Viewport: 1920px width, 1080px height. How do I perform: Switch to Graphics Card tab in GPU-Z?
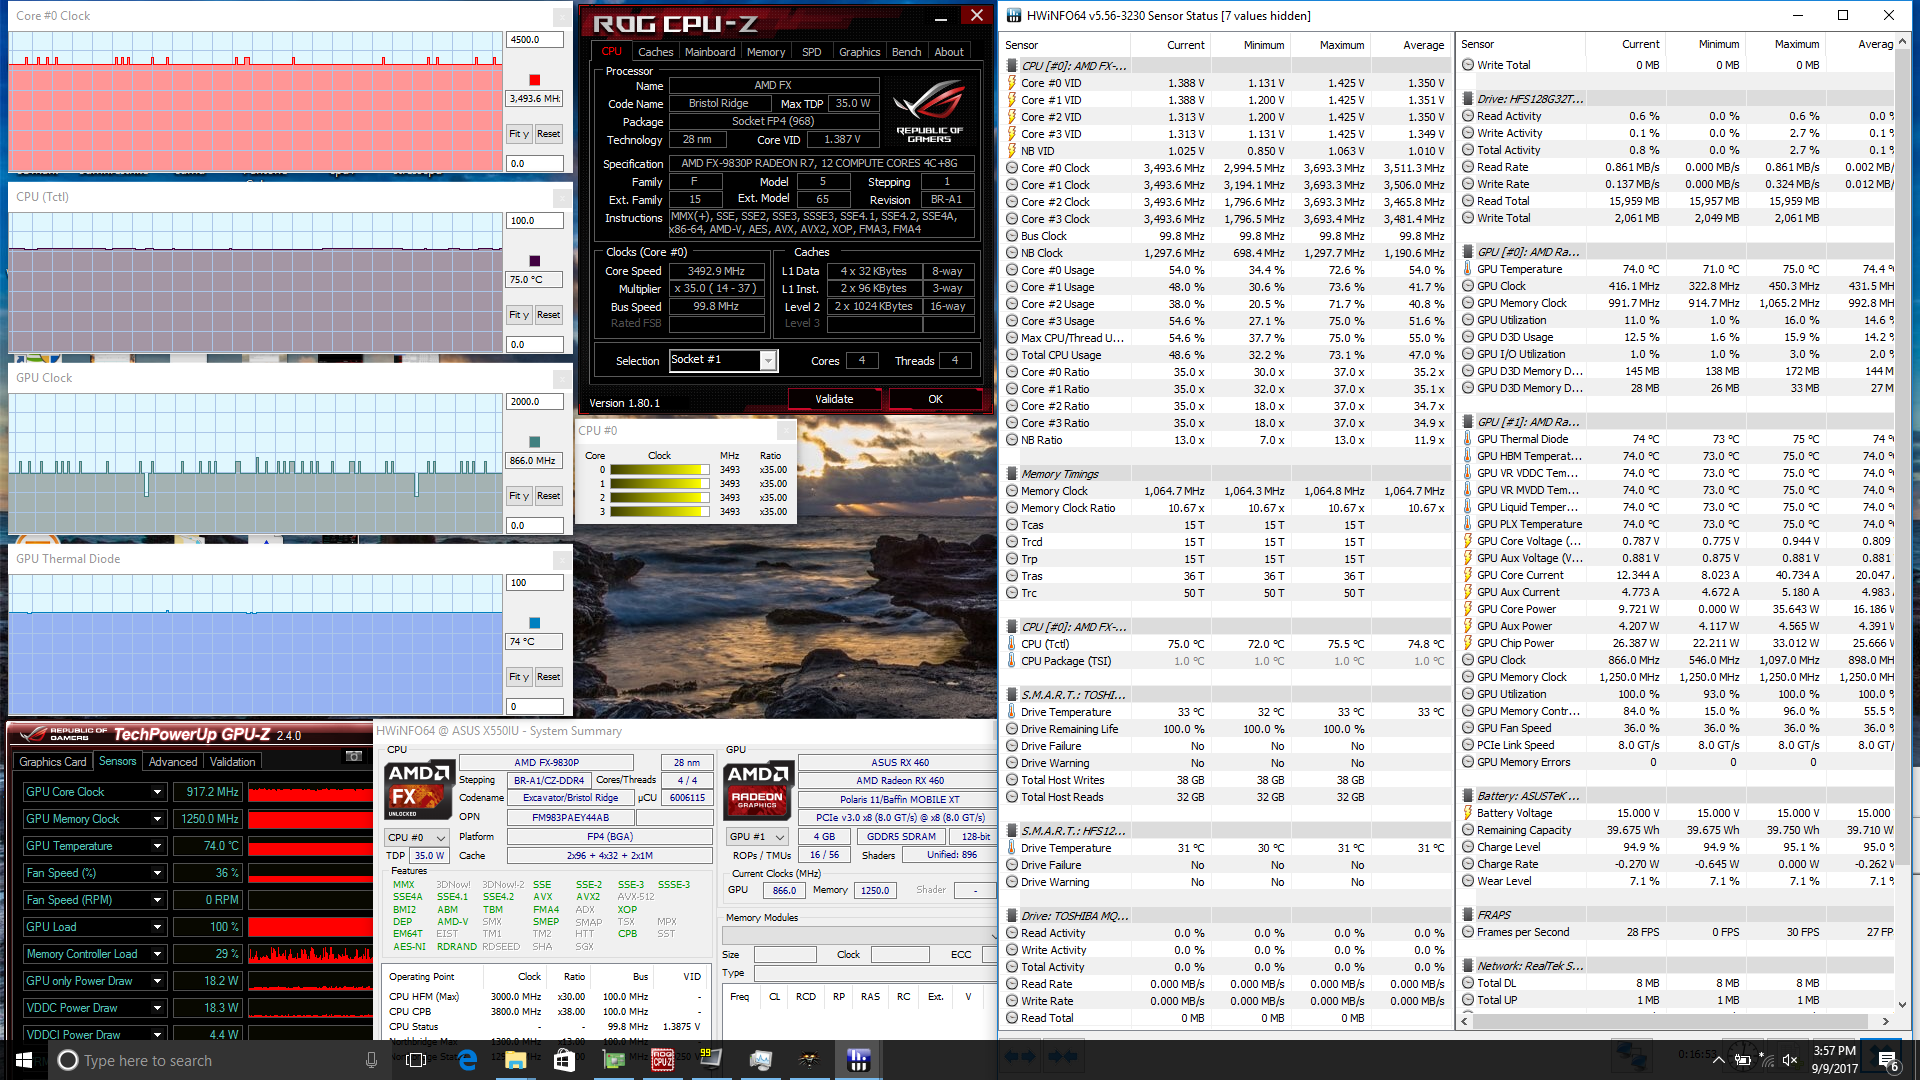coord(53,762)
